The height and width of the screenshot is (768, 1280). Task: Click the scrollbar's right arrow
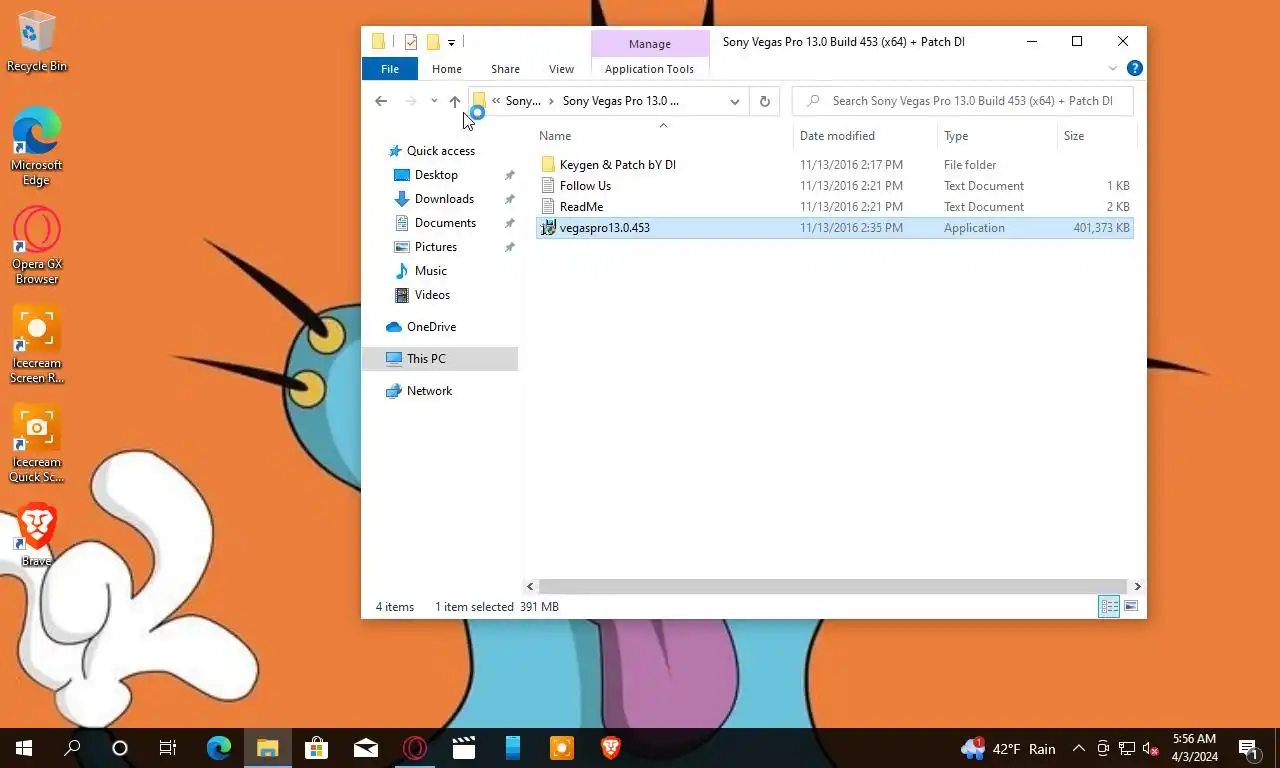1137,587
